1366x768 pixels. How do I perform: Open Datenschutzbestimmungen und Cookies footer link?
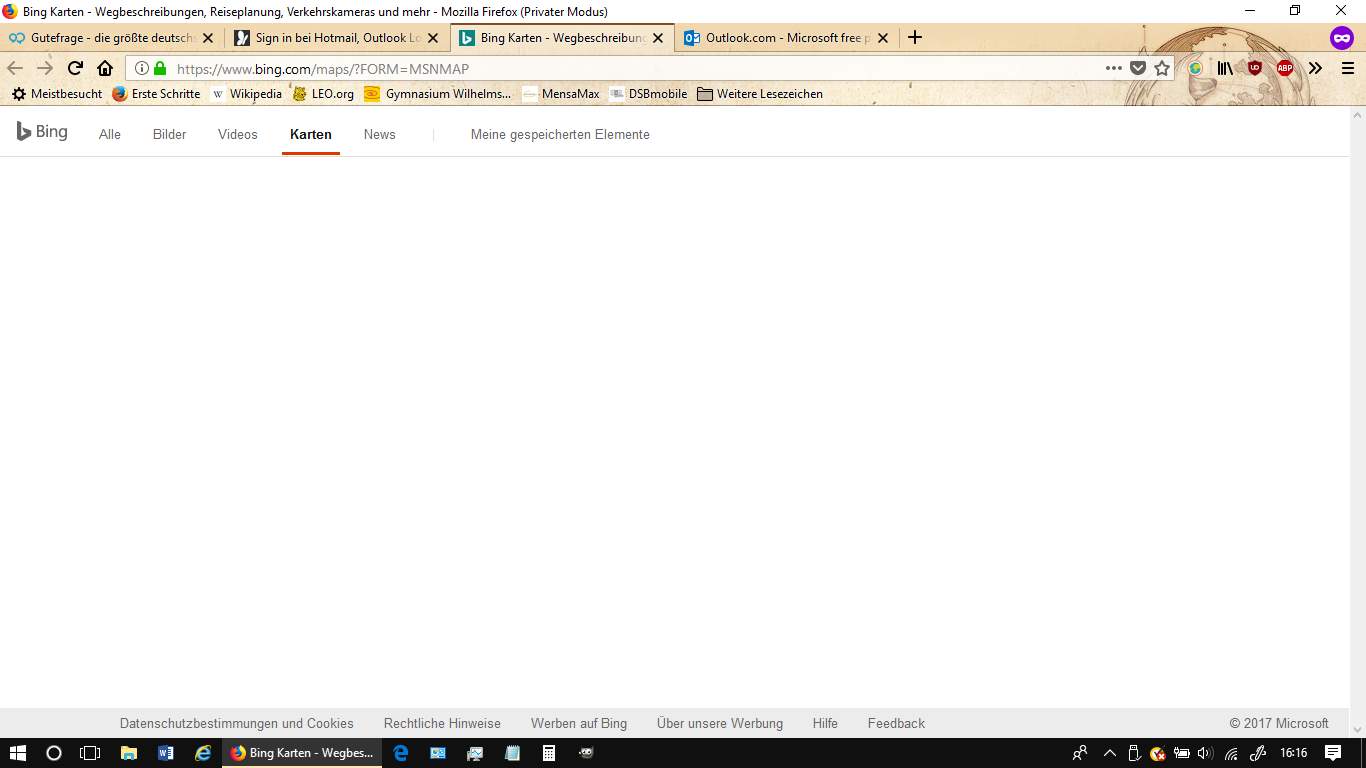click(236, 723)
